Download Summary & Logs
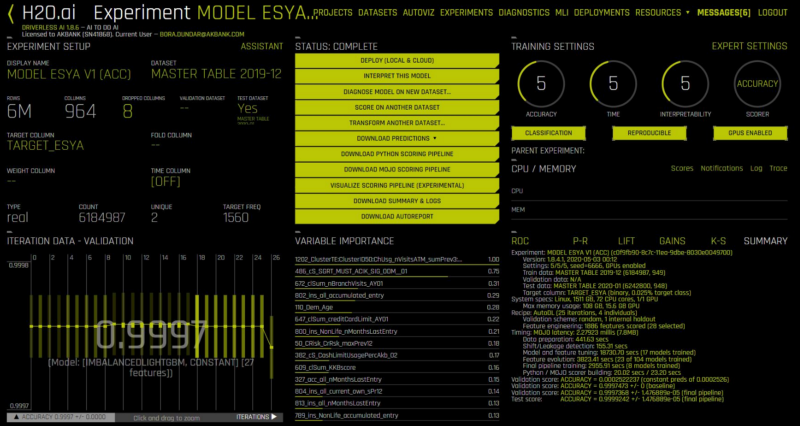The image size is (800, 426). [x=397, y=201]
